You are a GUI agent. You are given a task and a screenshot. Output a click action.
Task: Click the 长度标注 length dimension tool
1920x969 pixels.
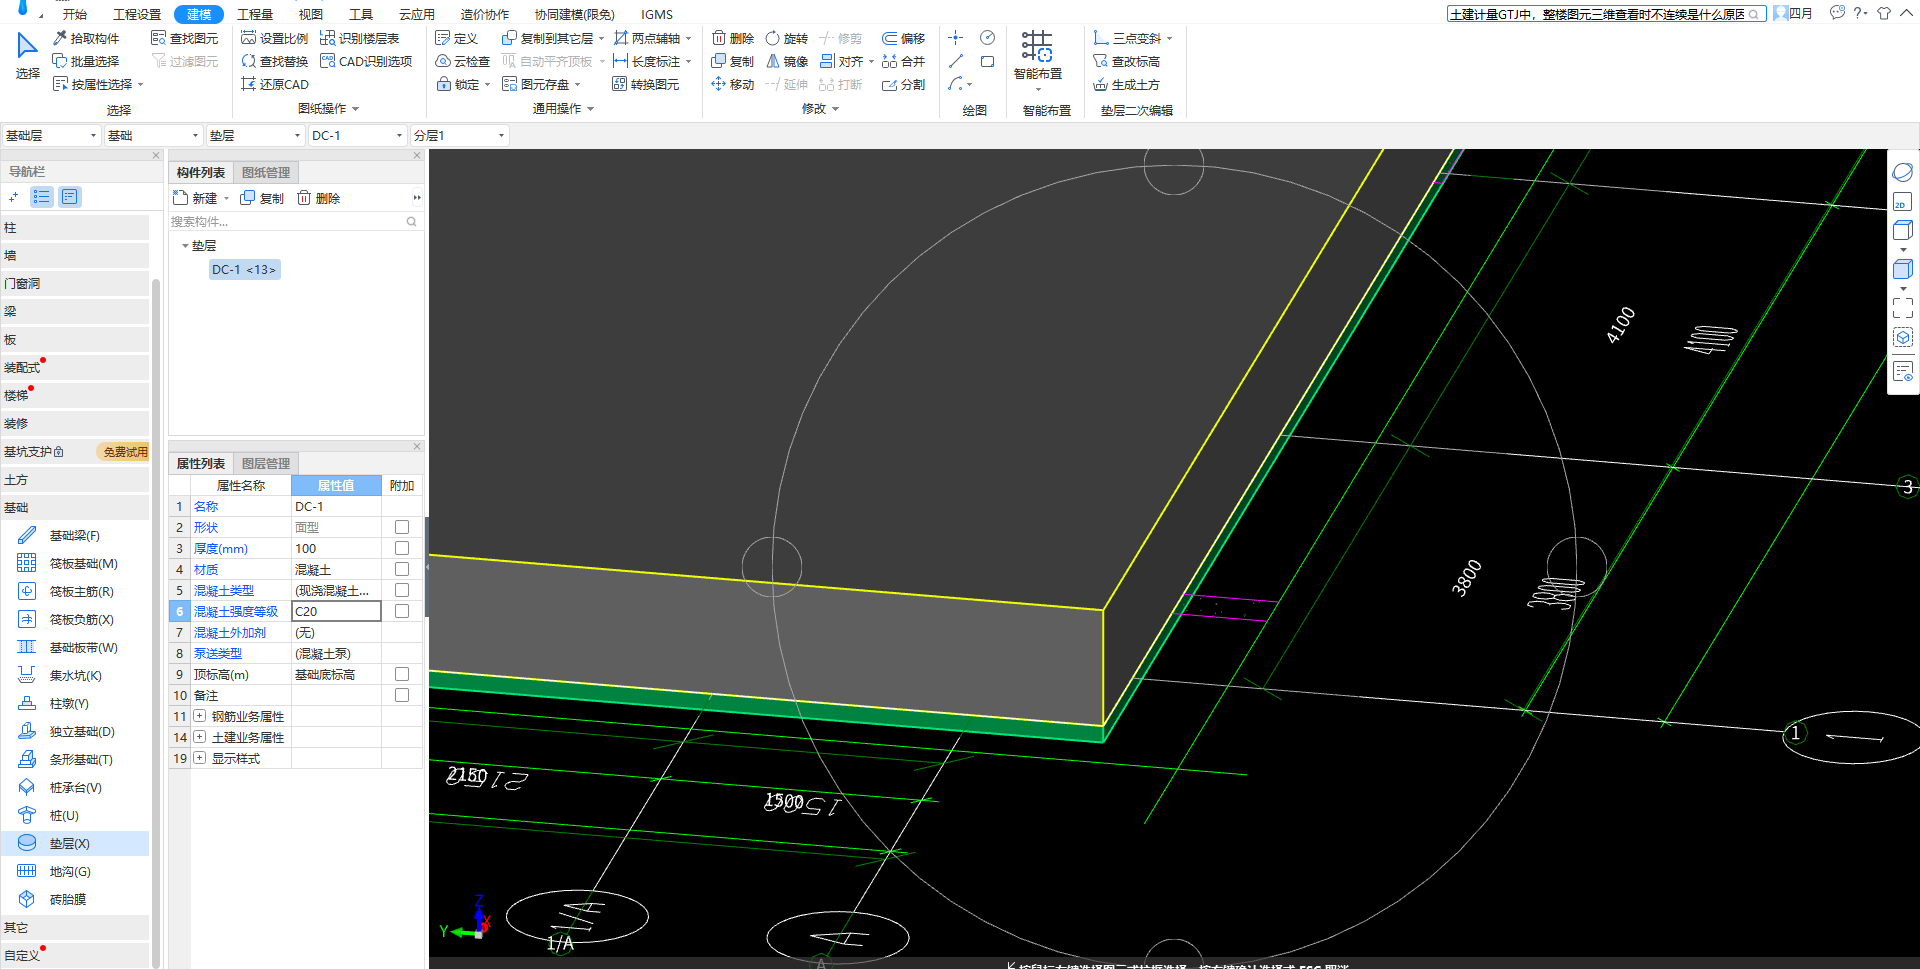point(648,61)
